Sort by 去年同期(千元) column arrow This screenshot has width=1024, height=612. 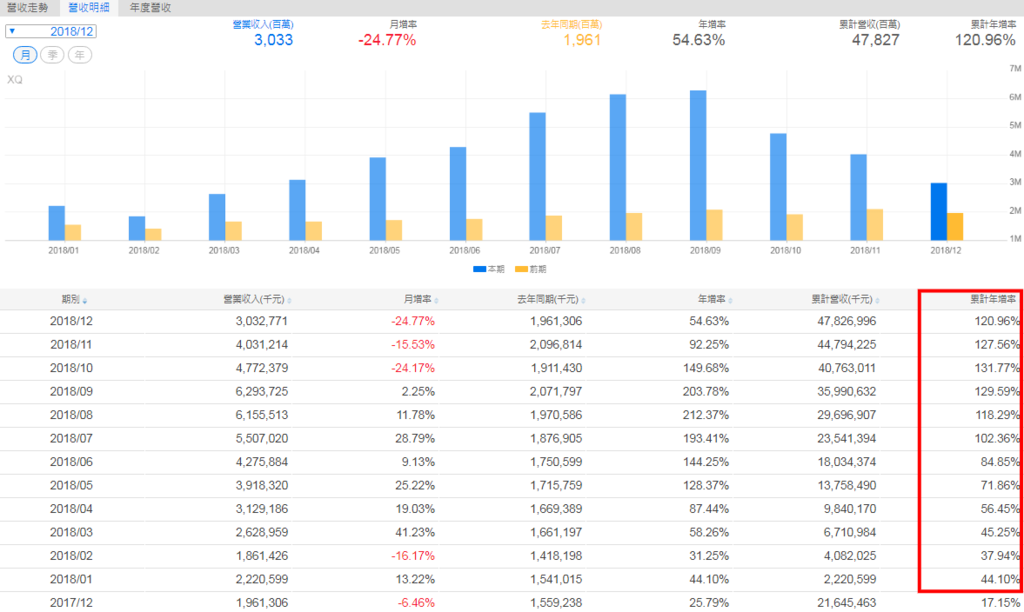[583, 301]
